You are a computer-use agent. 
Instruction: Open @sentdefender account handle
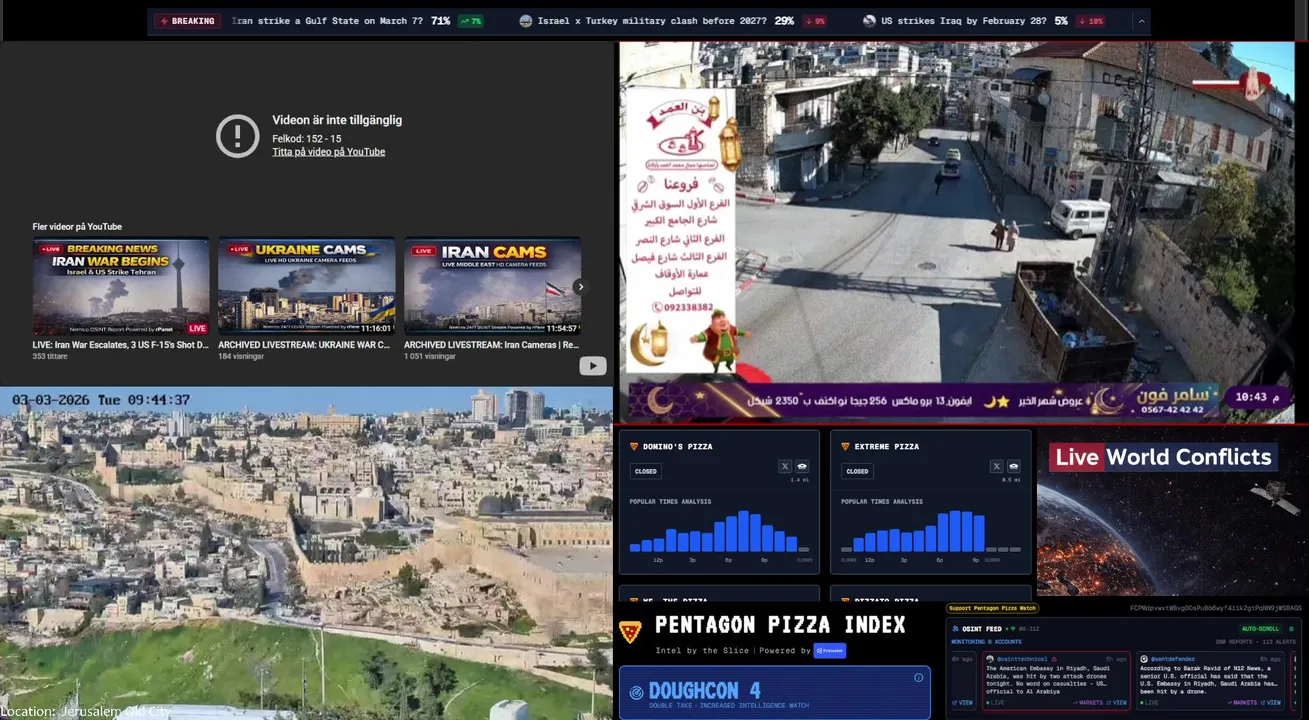coord(1173,659)
